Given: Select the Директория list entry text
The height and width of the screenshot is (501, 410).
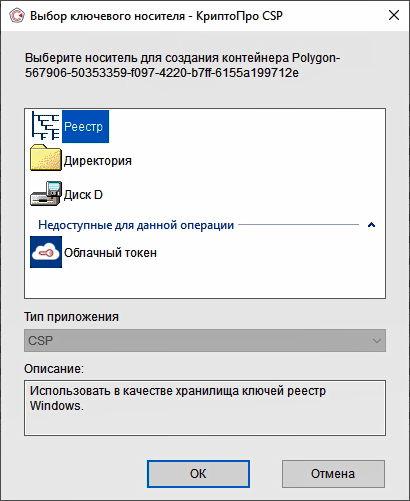Looking at the screenshot, I should [x=98, y=161].
